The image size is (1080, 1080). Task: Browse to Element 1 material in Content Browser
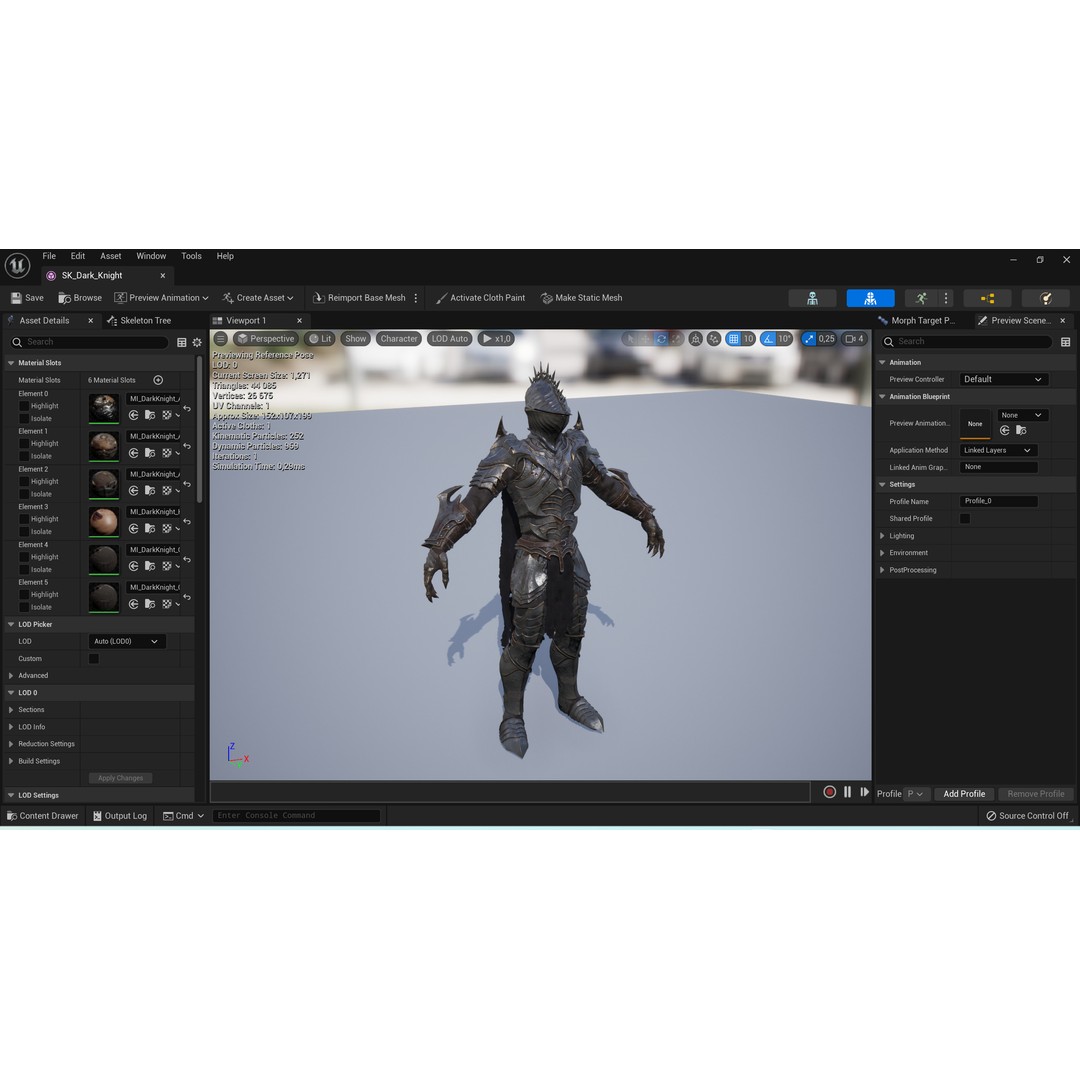pos(150,453)
